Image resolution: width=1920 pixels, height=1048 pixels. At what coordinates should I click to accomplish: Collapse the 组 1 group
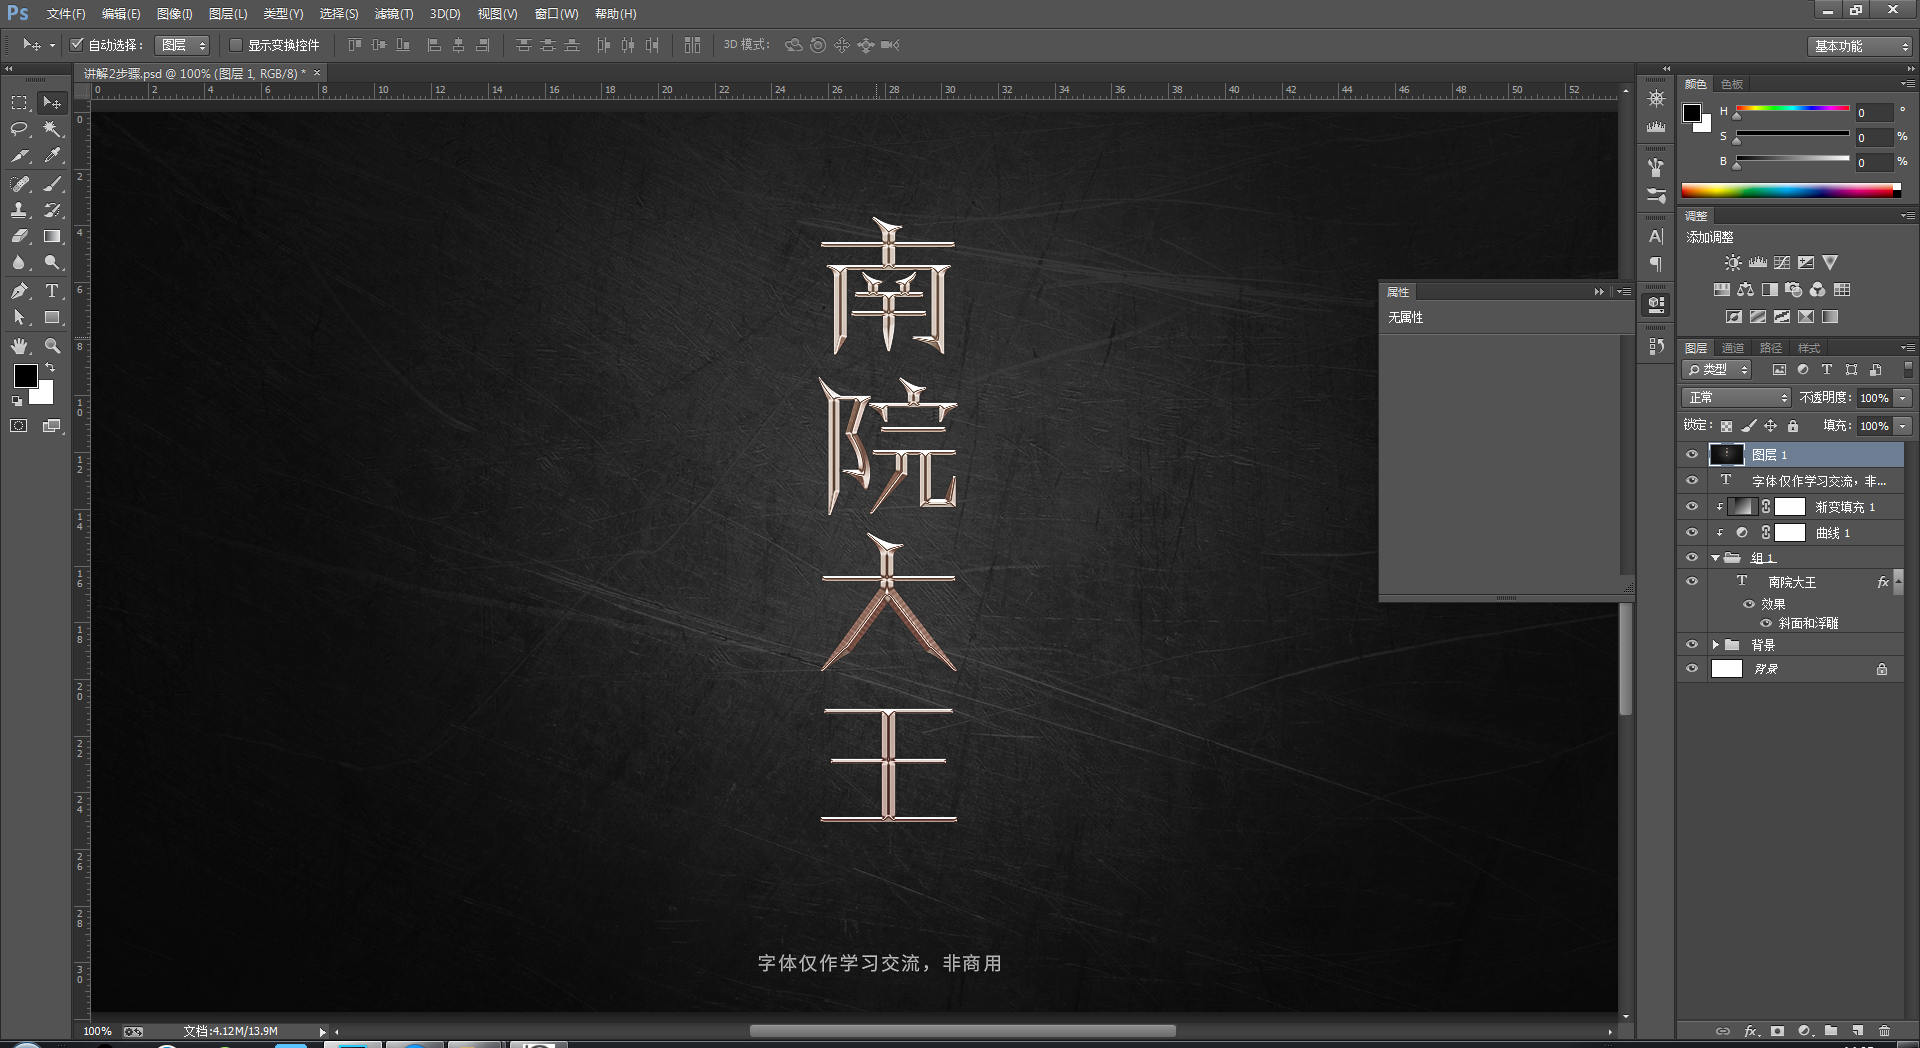1716,558
